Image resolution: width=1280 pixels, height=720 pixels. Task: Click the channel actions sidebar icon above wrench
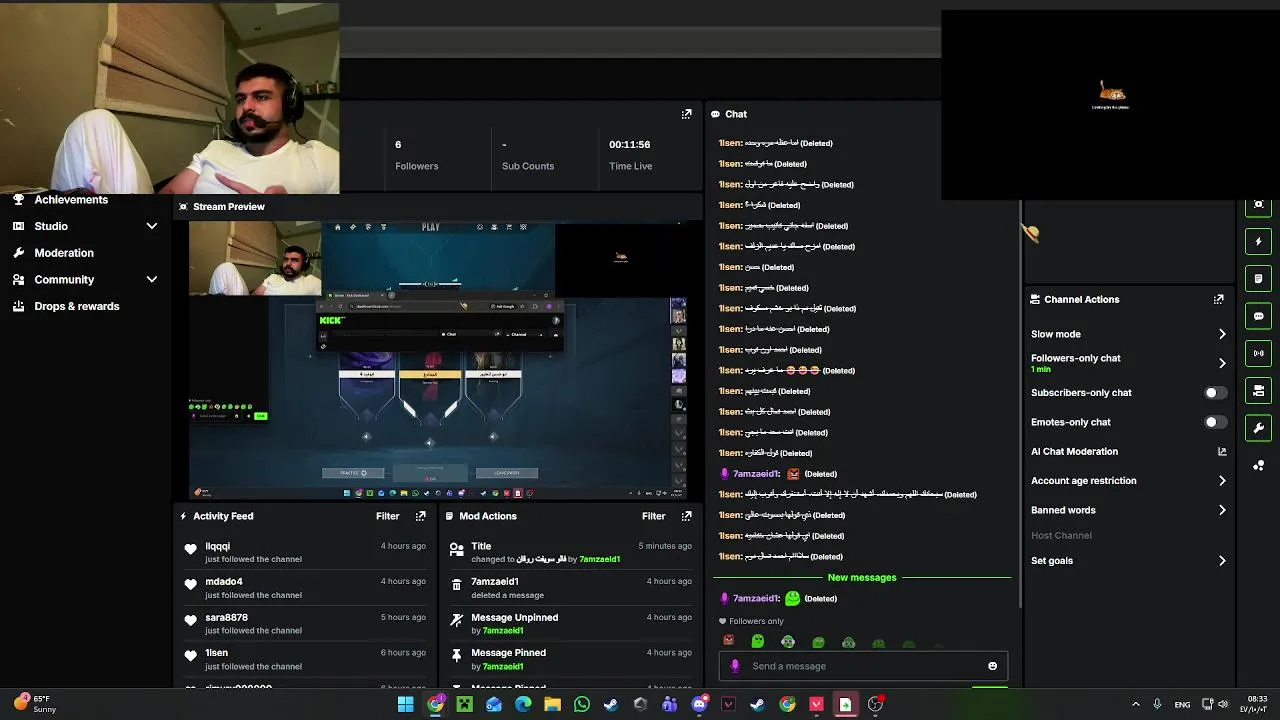tap(1258, 390)
